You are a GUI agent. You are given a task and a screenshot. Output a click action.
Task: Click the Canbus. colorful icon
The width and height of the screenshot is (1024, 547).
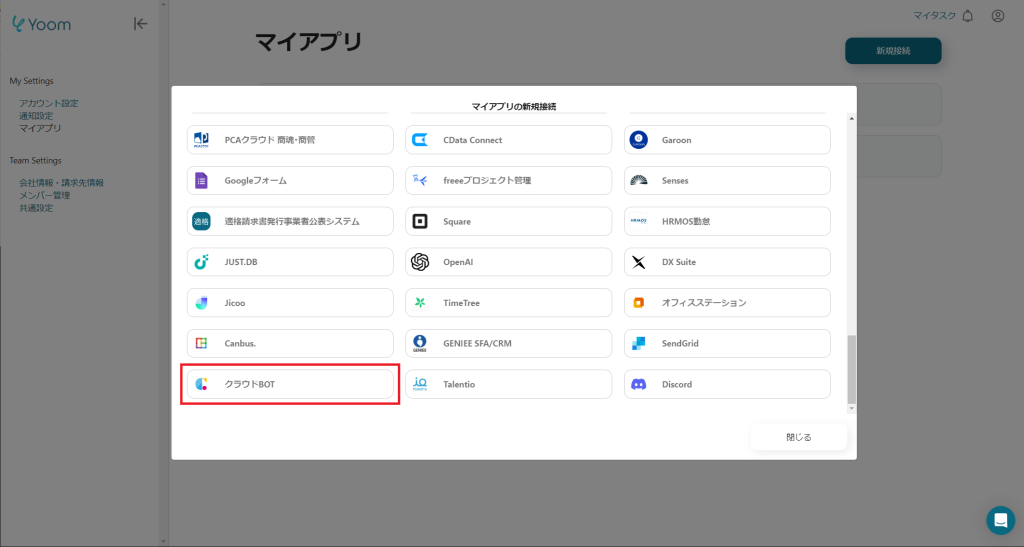point(201,343)
